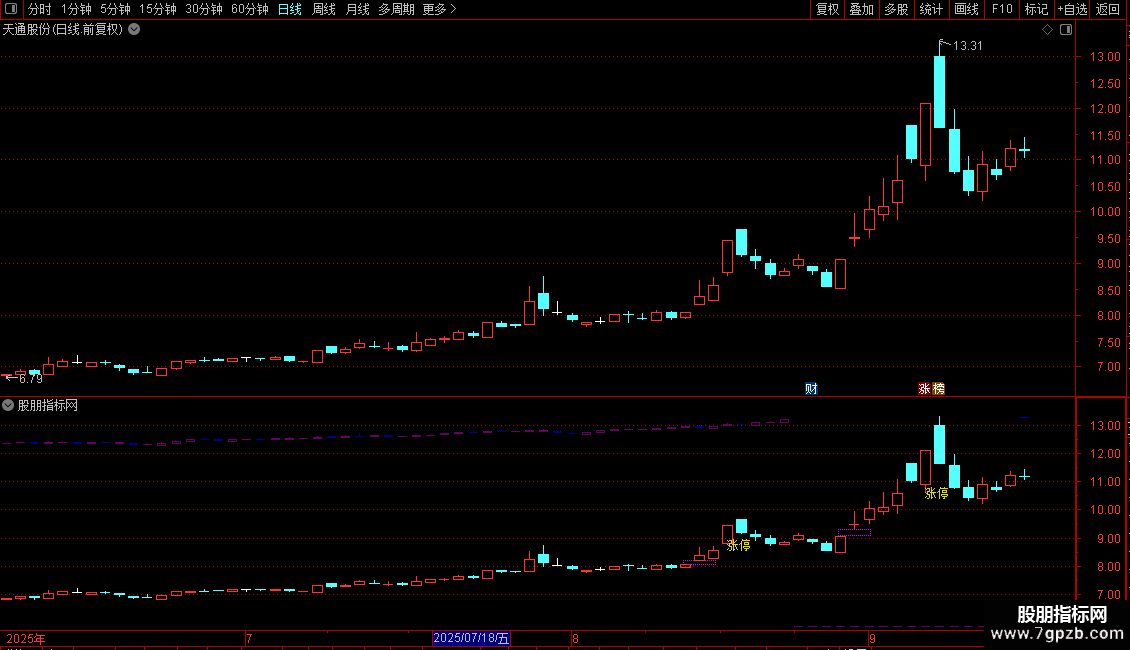Click the 13.31 high price label
Viewport: 1130px width, 650px height.
point(967,45)
